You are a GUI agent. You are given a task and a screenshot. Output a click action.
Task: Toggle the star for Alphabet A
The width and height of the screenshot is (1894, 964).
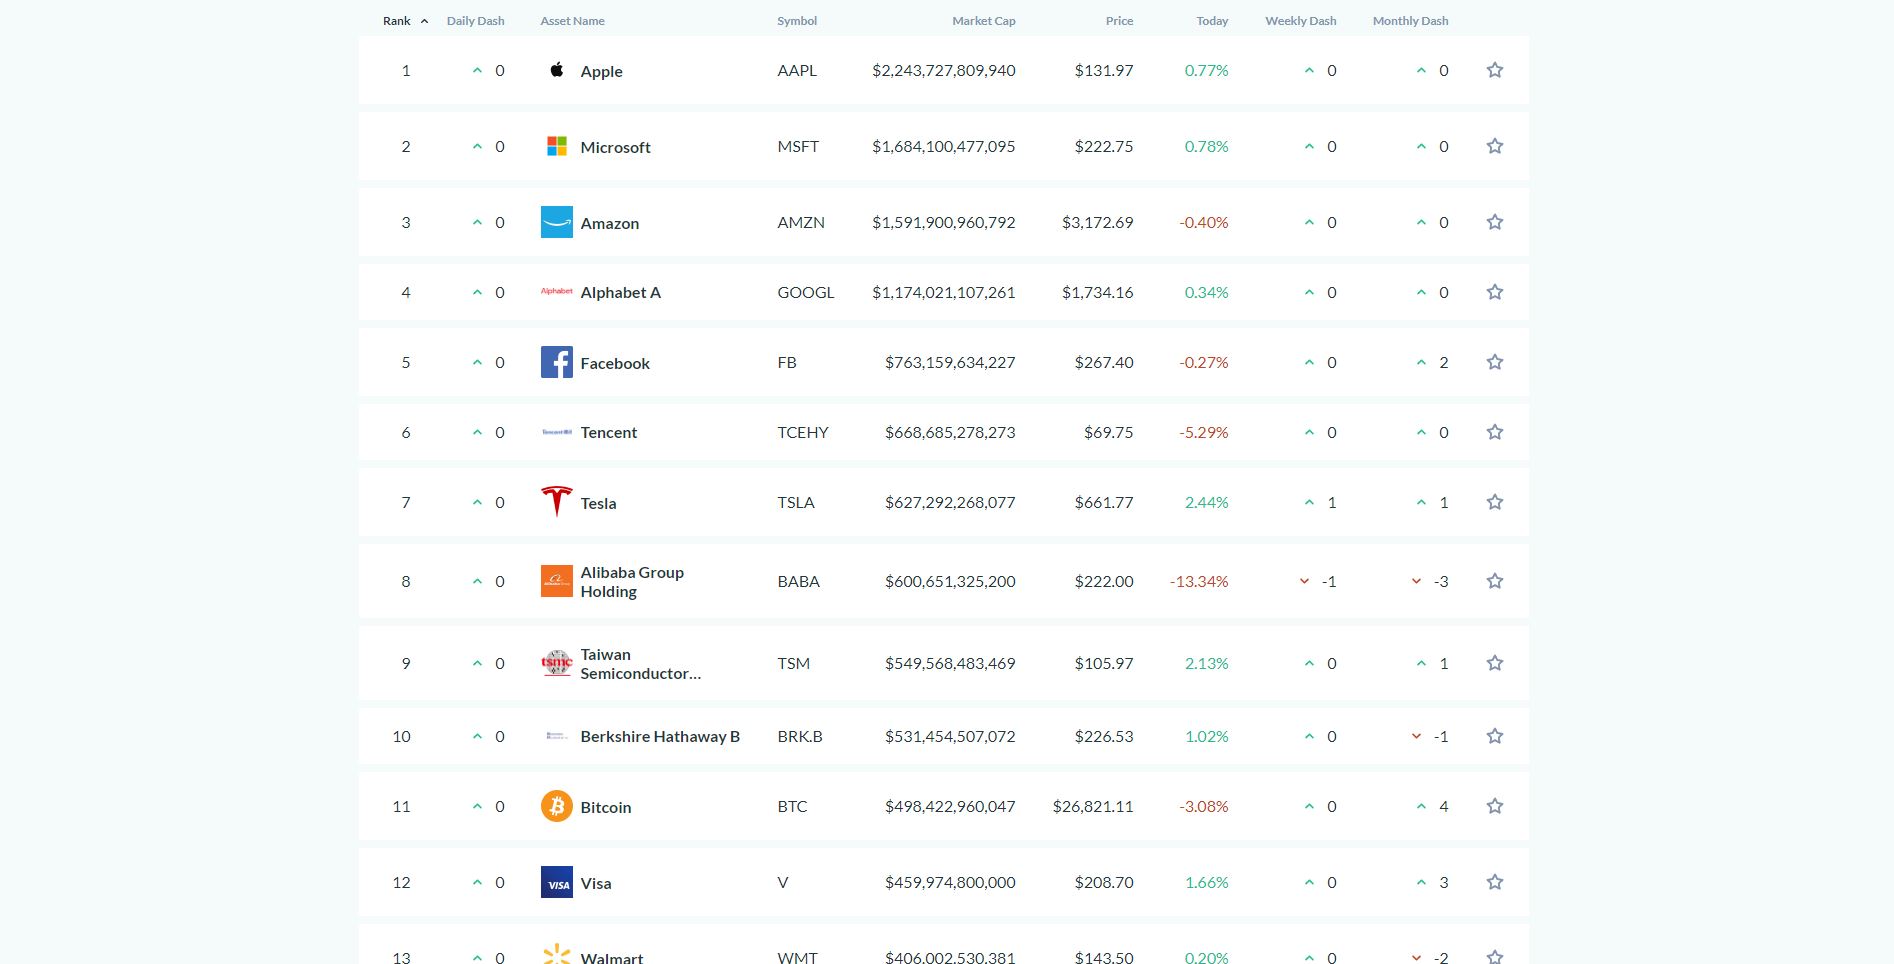[x=1495, y=292]
